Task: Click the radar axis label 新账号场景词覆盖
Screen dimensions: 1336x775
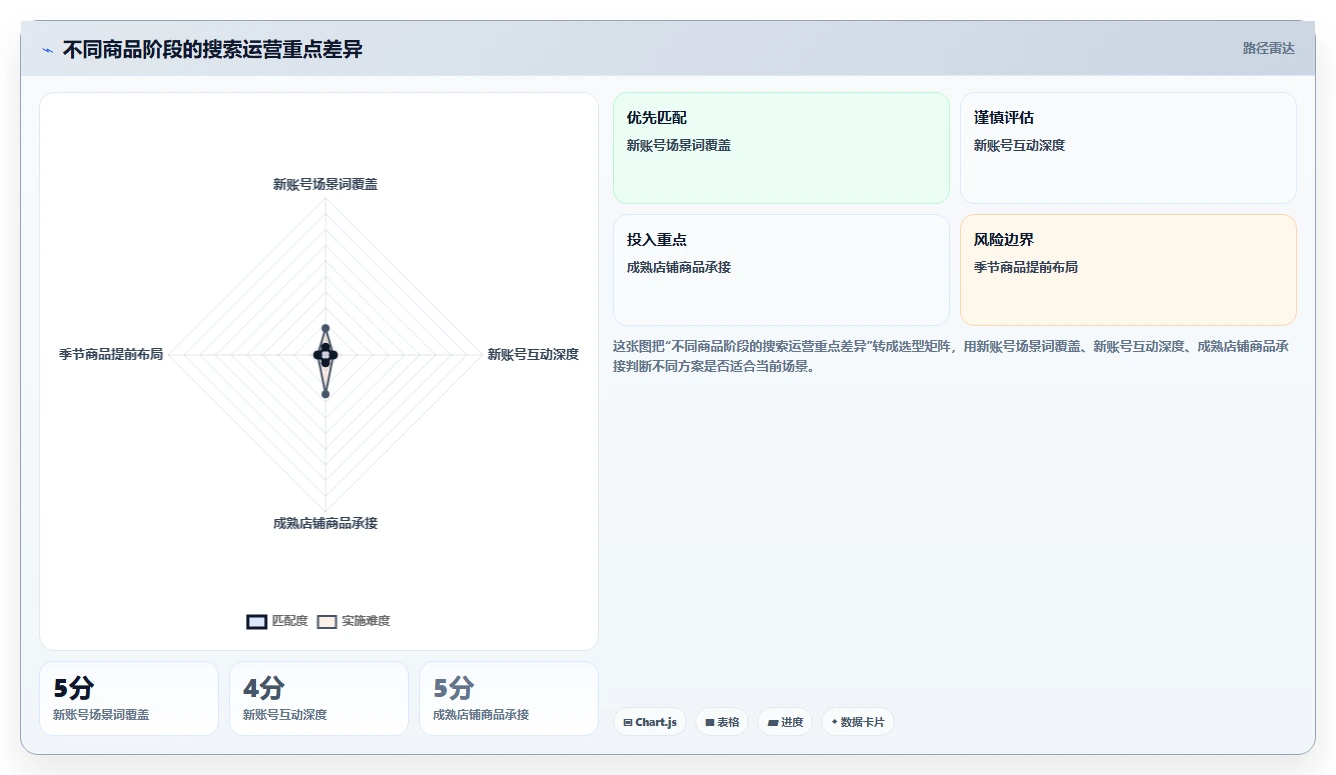Action: pos(325,184)
